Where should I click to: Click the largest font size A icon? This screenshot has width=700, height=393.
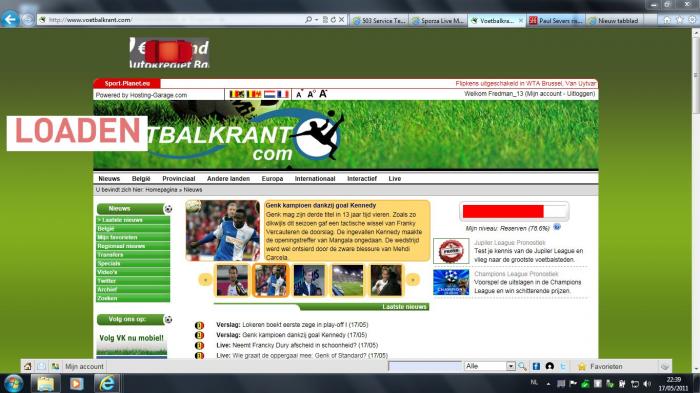click(x=323, y=94)
